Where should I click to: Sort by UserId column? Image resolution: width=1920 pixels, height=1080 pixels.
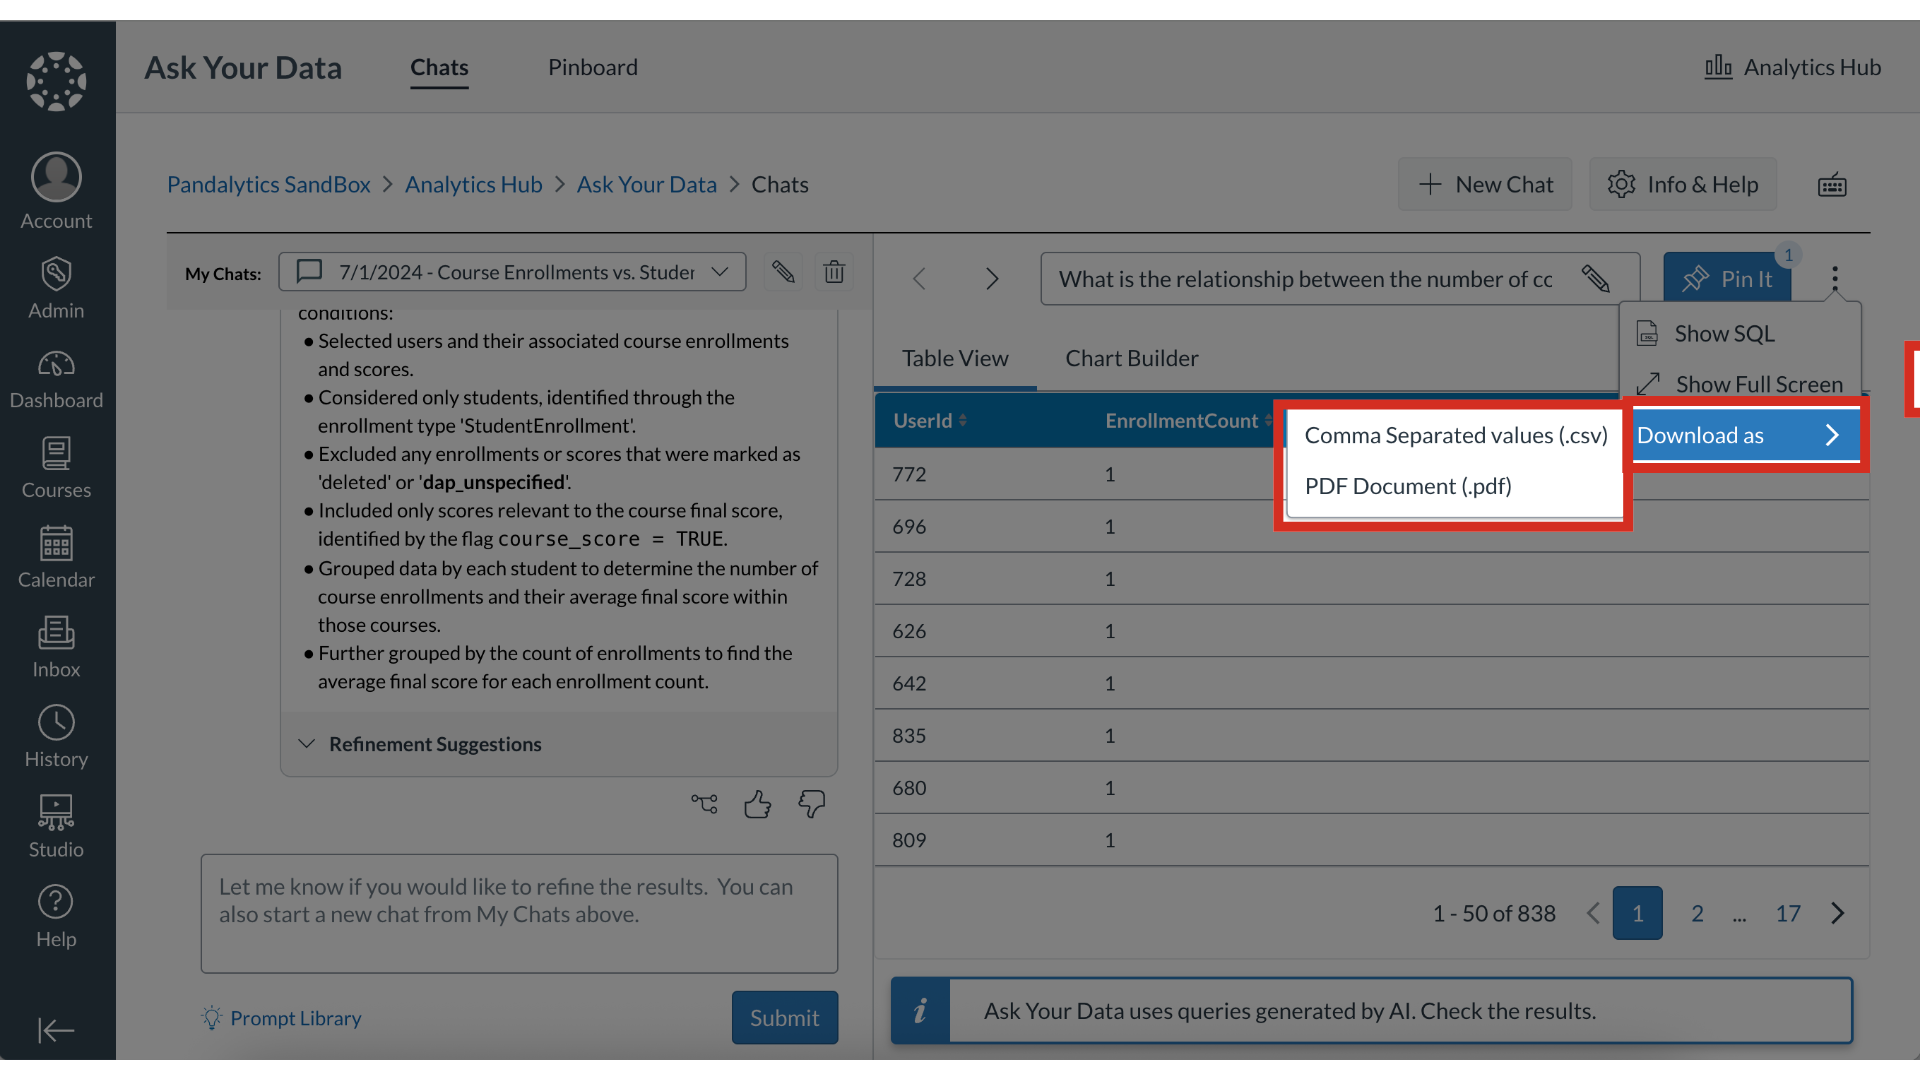point(930,421)
